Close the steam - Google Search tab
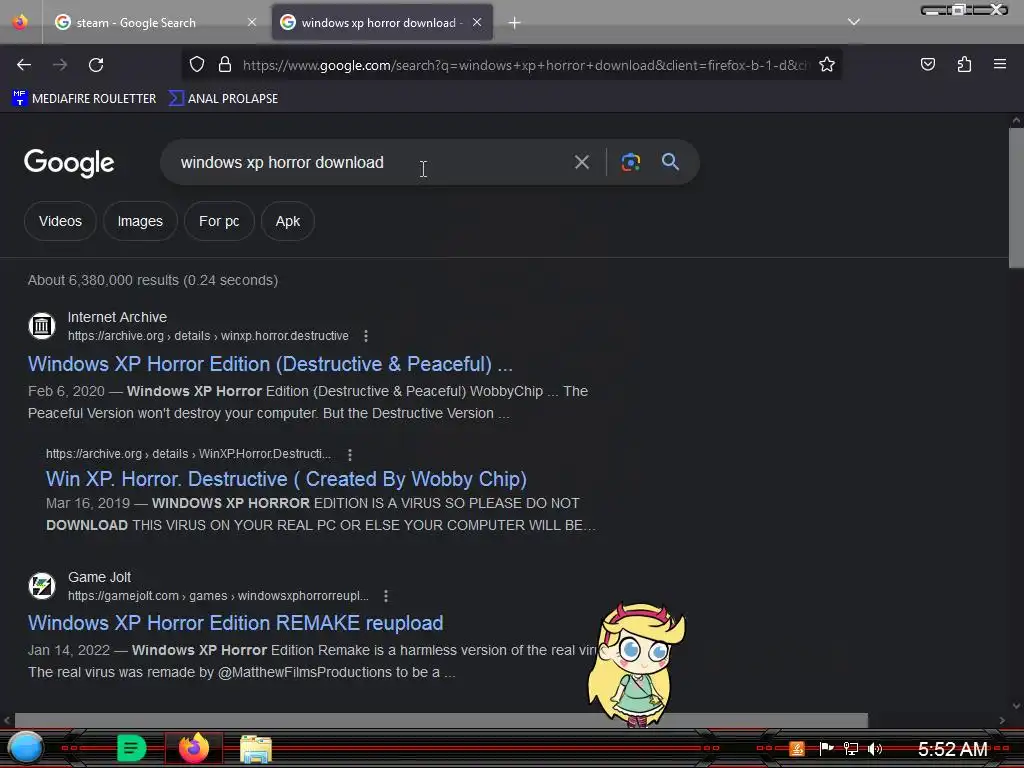Screen dimensions: 1024x768 252,22
